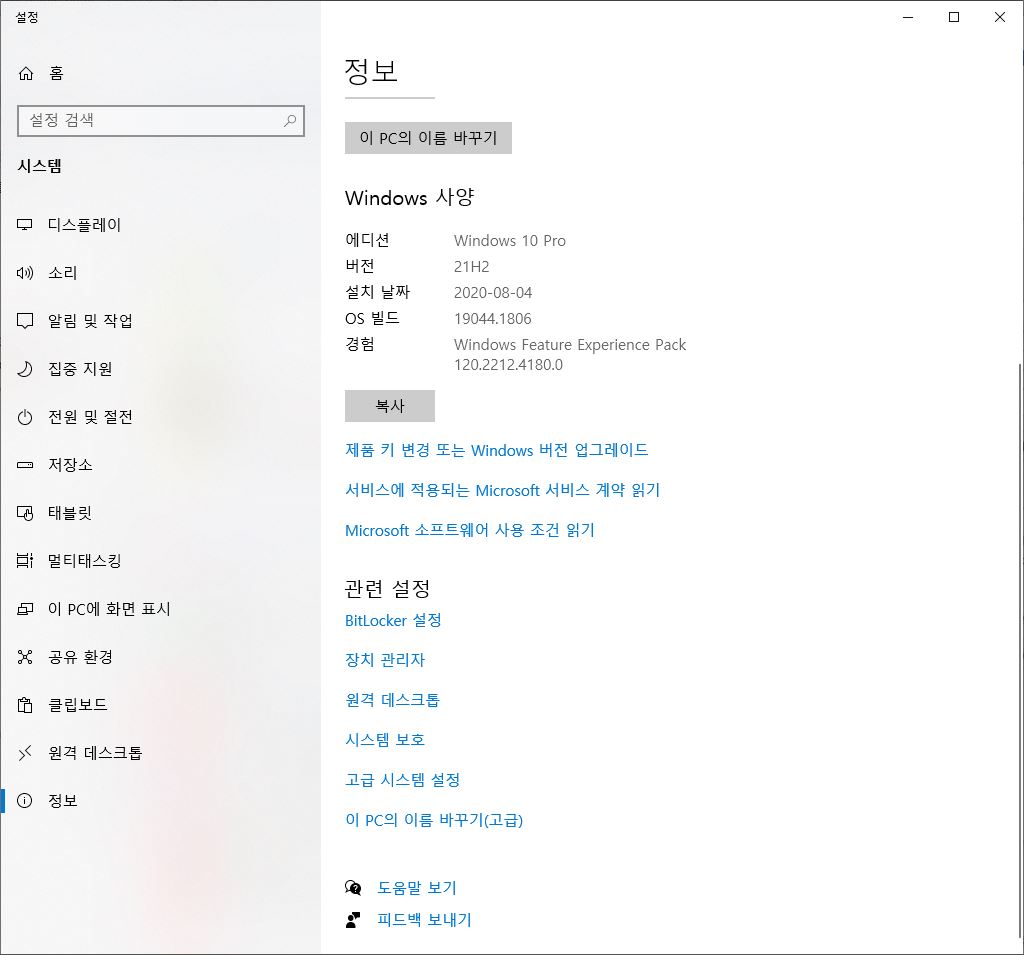Open Microsoft 서비스 계약 읽기 link
Screen dimensions: 1024x955
[x=503, y=490]
